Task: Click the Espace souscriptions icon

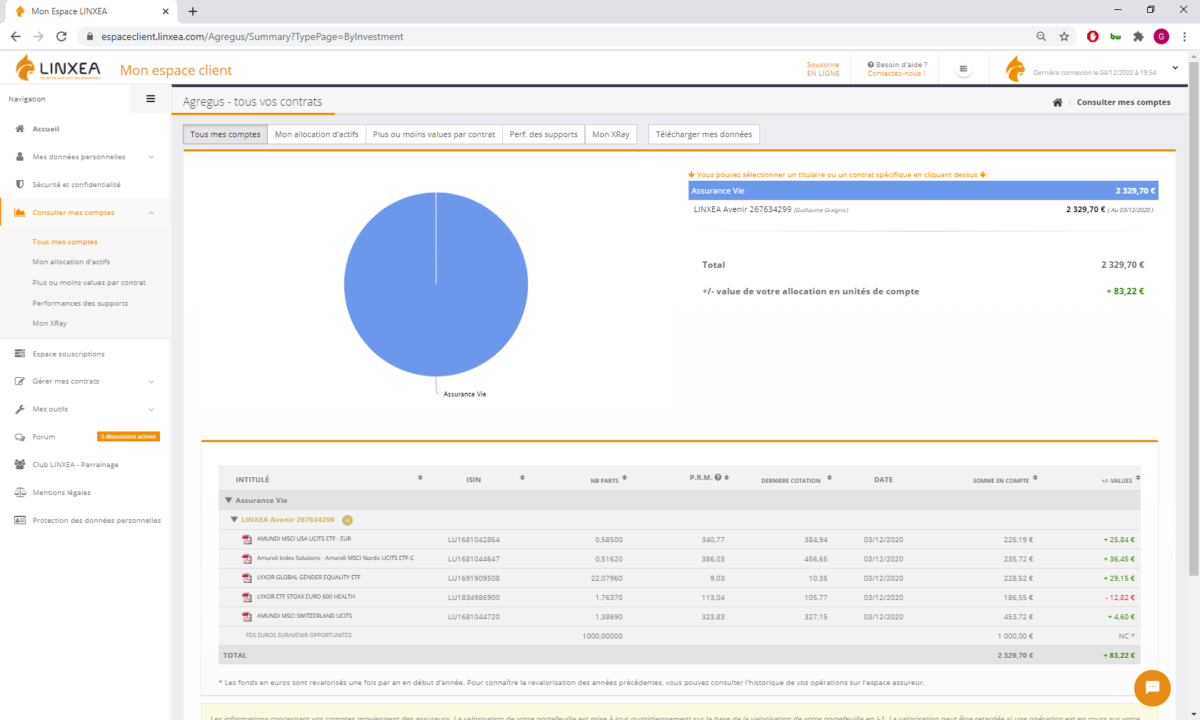Action: 20,354
